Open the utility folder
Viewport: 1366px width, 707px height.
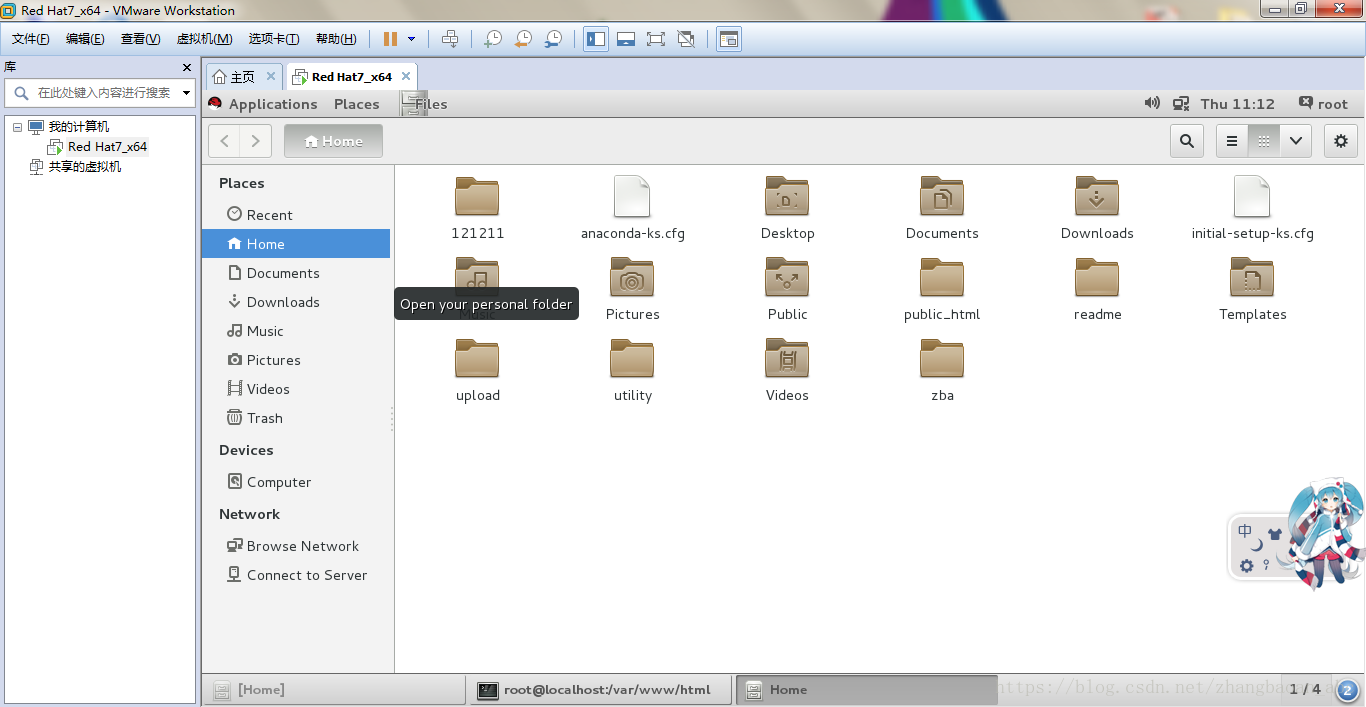coord(632,359)
